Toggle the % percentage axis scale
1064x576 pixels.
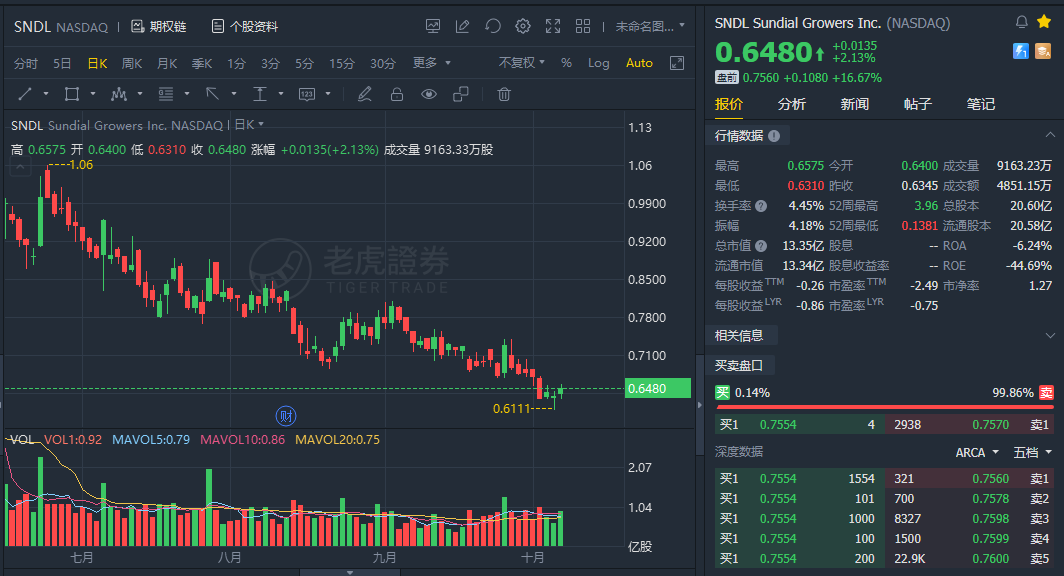tap(566, 63)
